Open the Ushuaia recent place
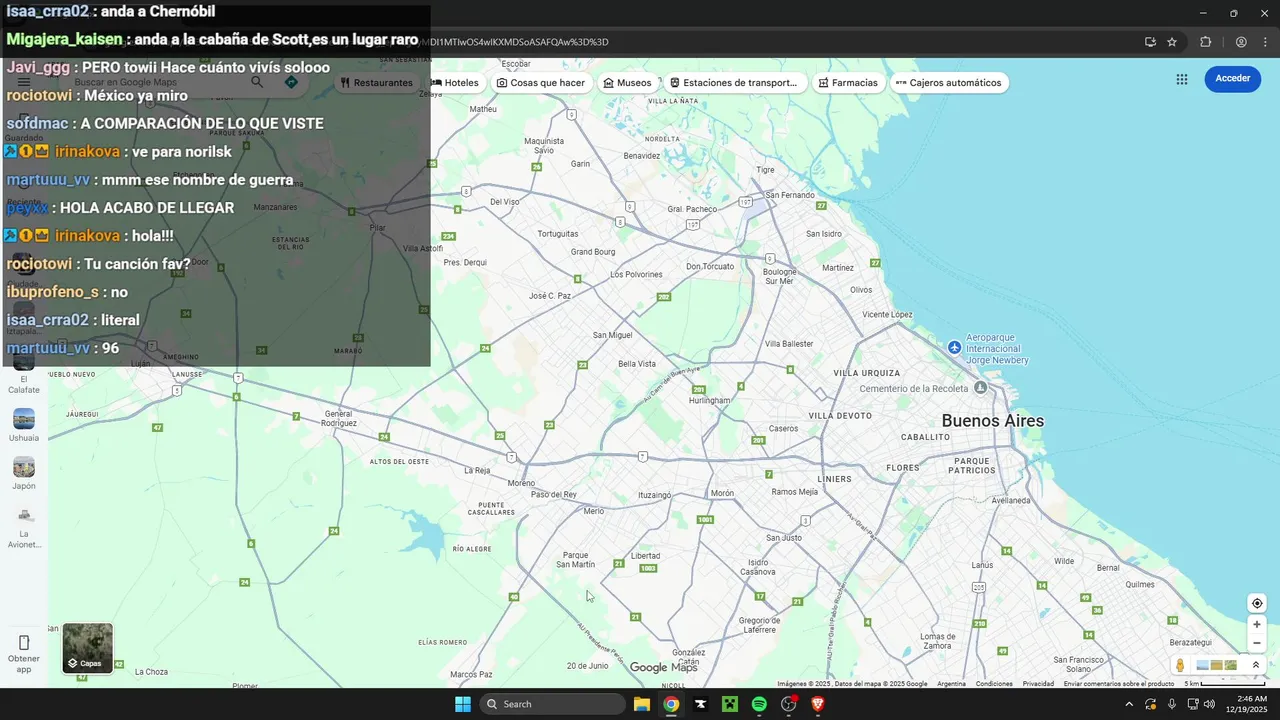1280x720 pixels. point(24,425)
